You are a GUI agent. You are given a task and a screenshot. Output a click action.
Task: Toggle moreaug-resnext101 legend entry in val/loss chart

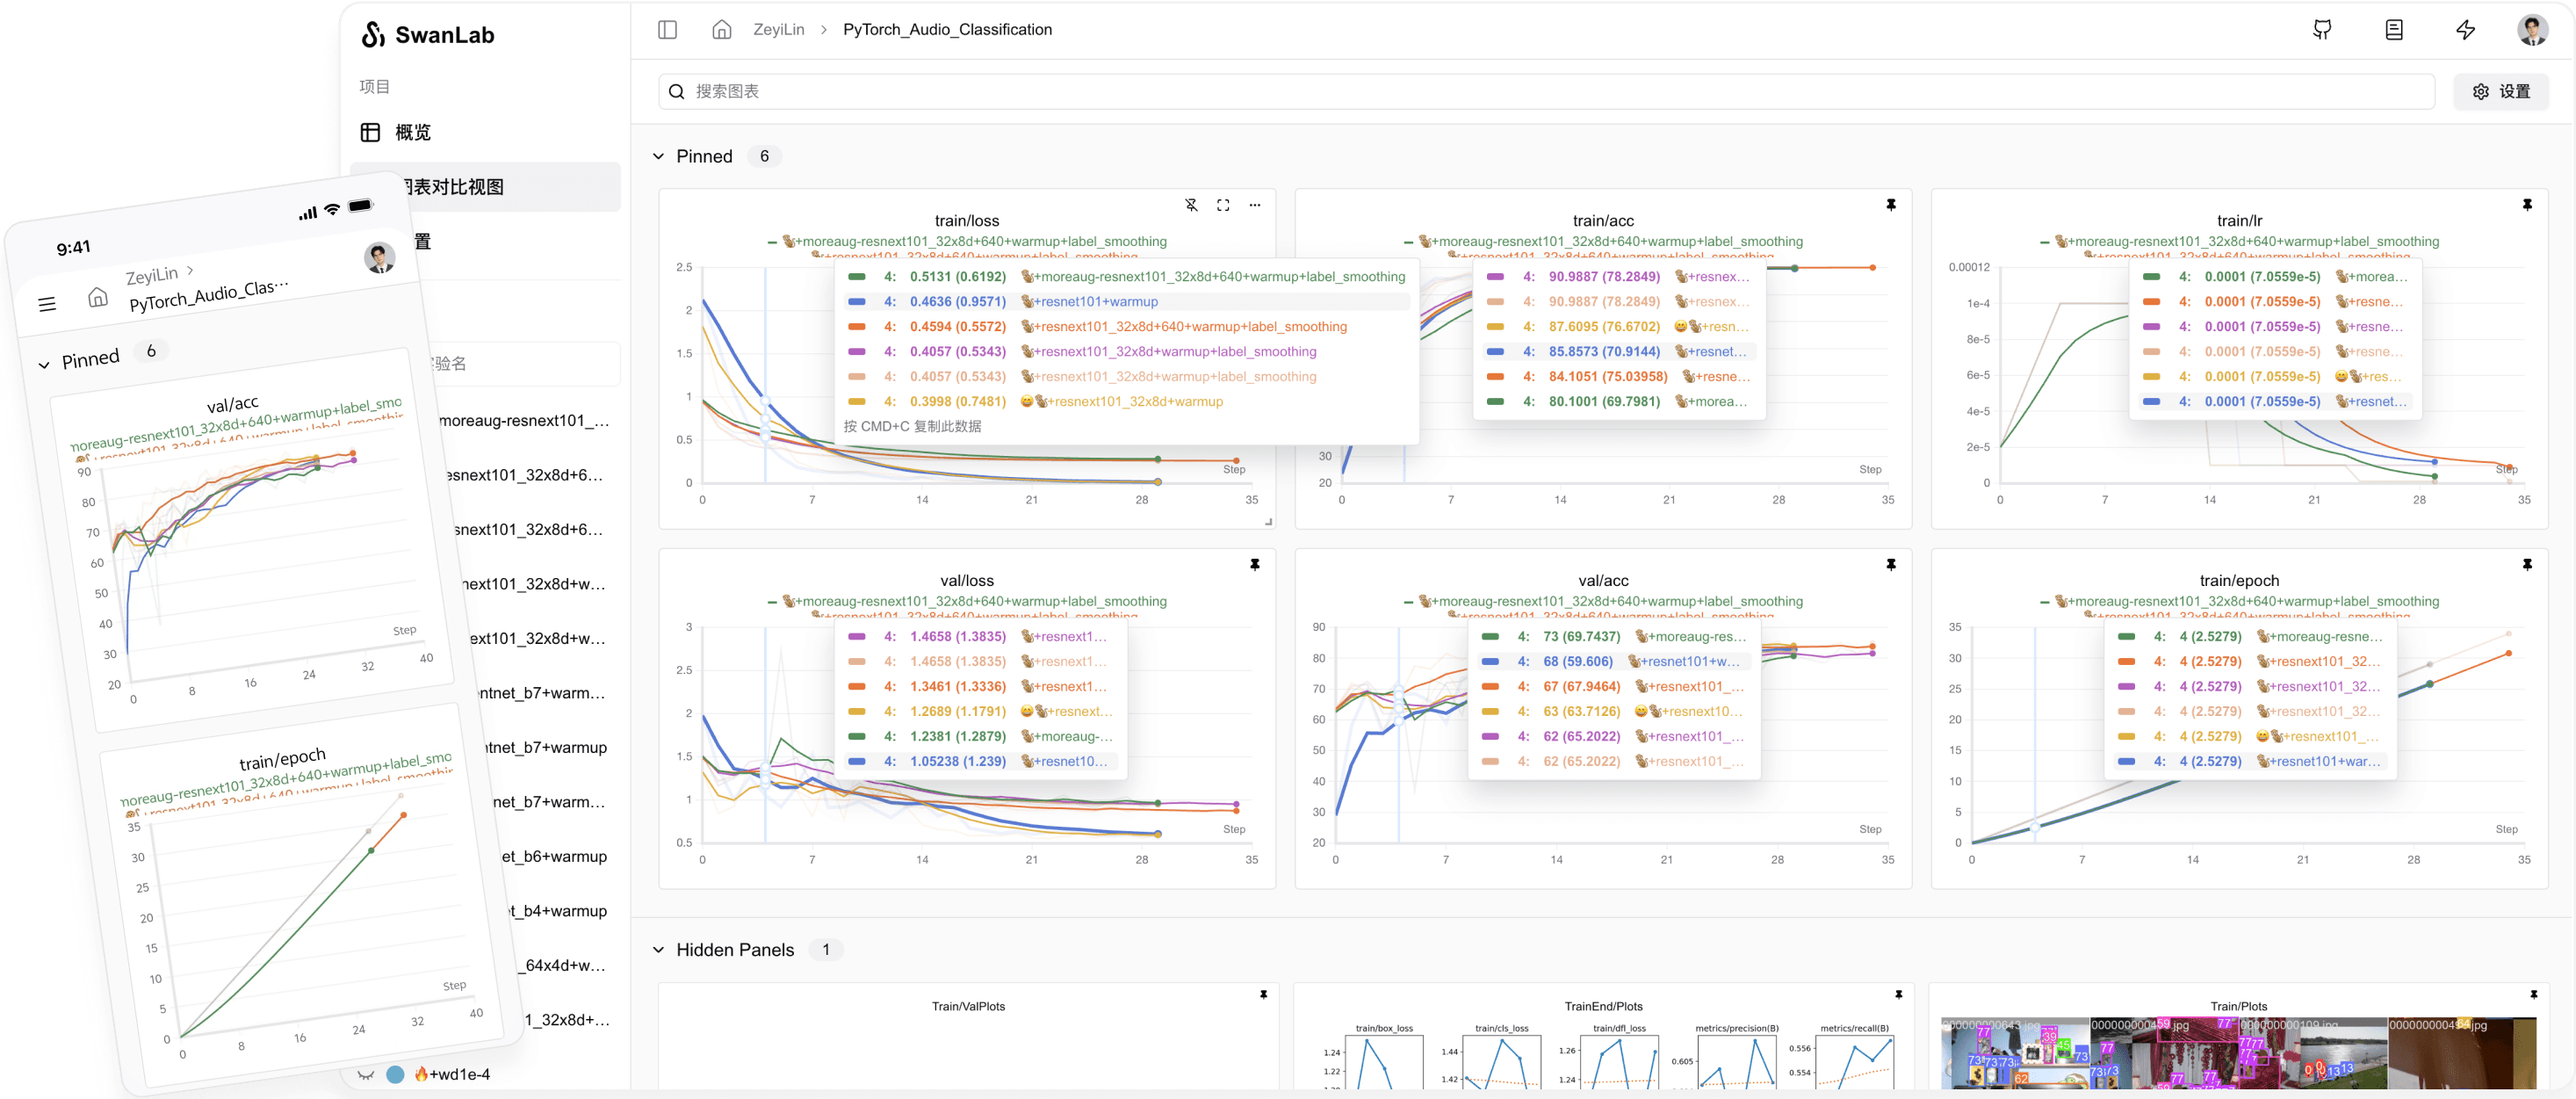coord(967,602)
